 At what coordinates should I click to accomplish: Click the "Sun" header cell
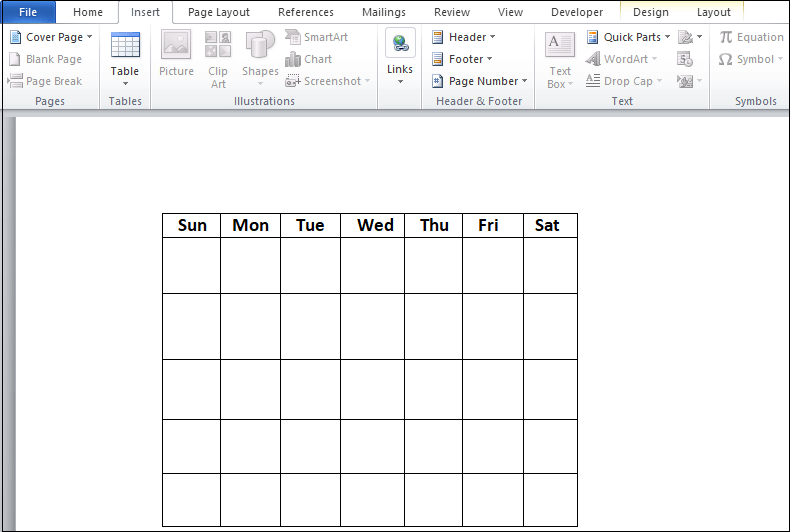[191, 225]
